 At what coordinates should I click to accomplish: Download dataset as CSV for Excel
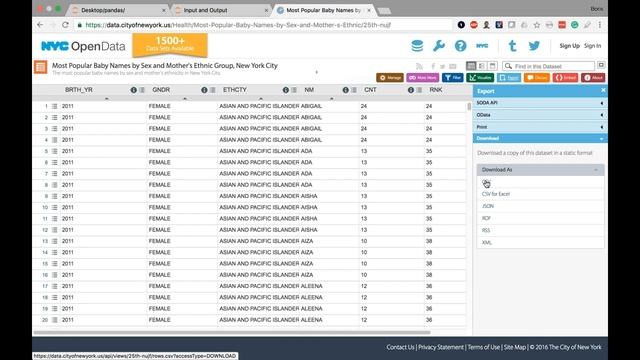click(496, 194)
